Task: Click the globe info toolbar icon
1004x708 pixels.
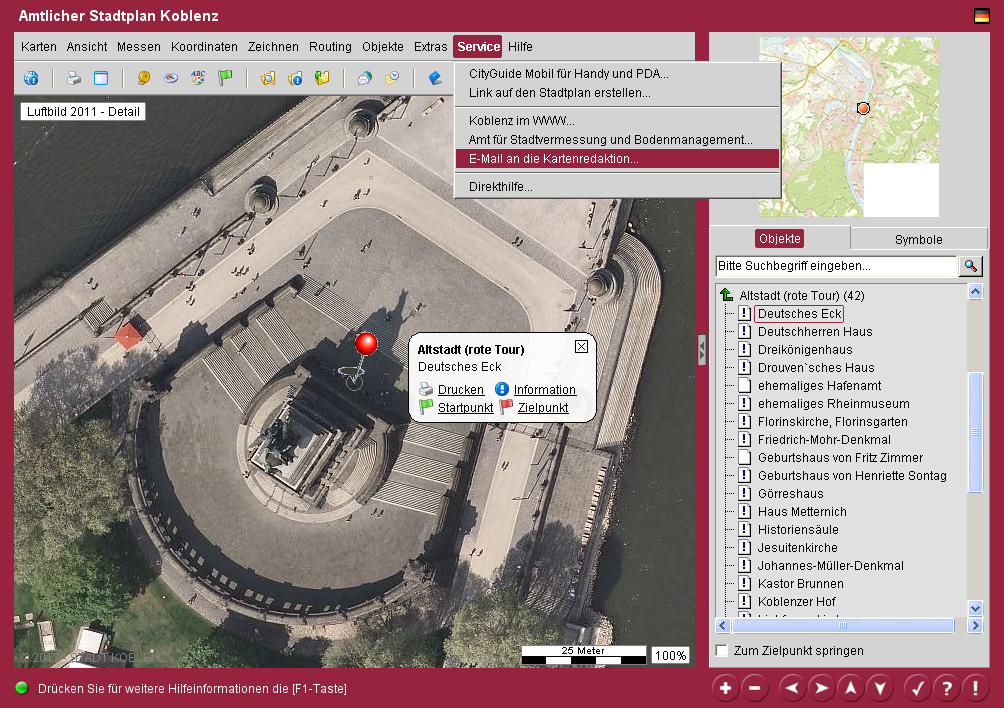Action: tap(31, 78)
